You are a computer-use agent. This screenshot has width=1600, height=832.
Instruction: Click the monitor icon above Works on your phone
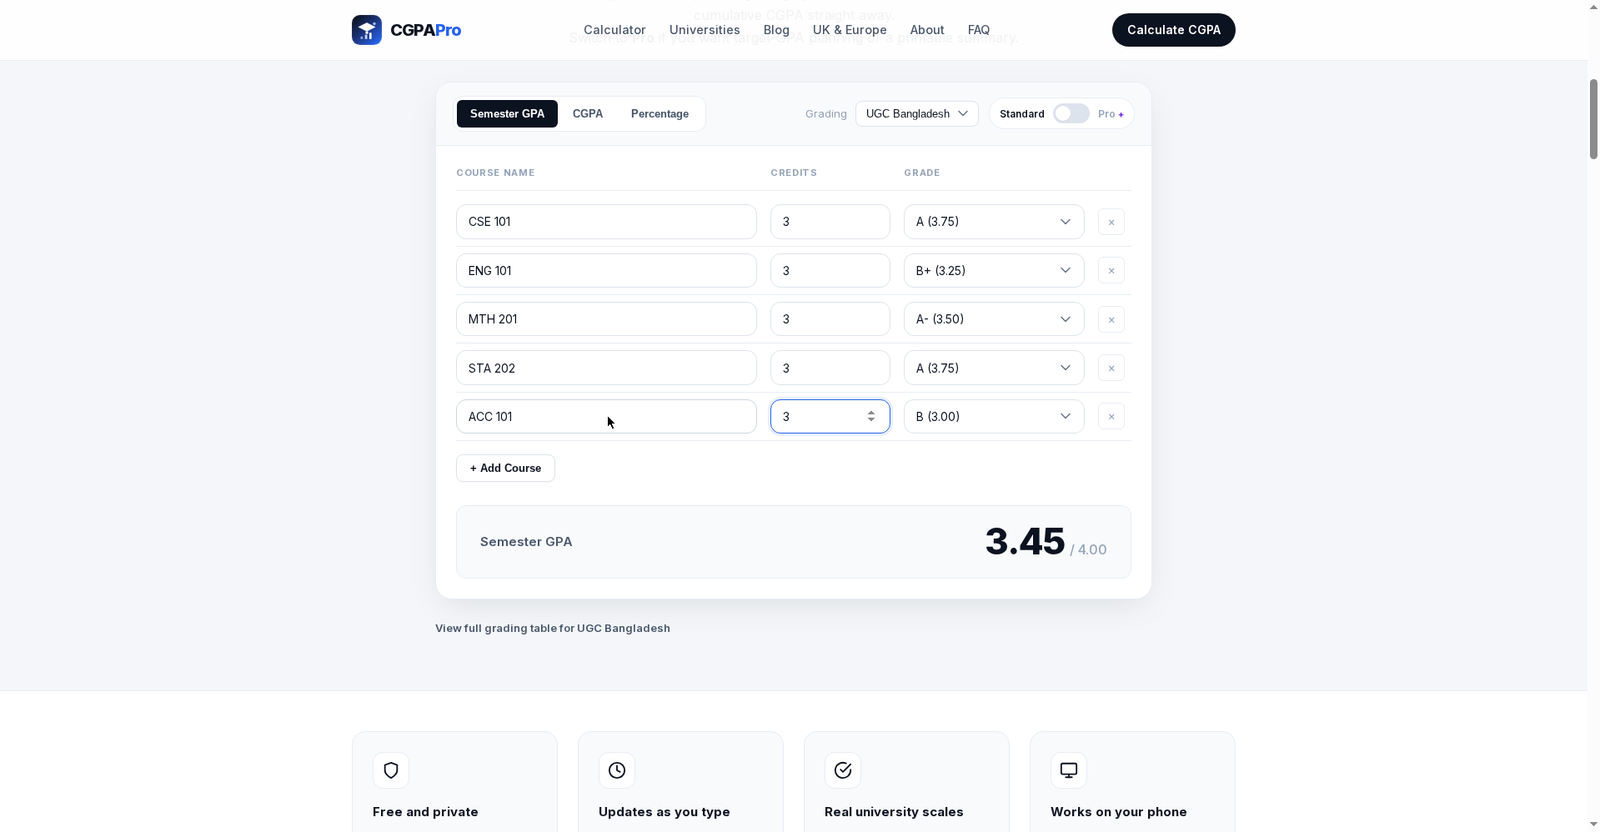tap(1069, 770)
